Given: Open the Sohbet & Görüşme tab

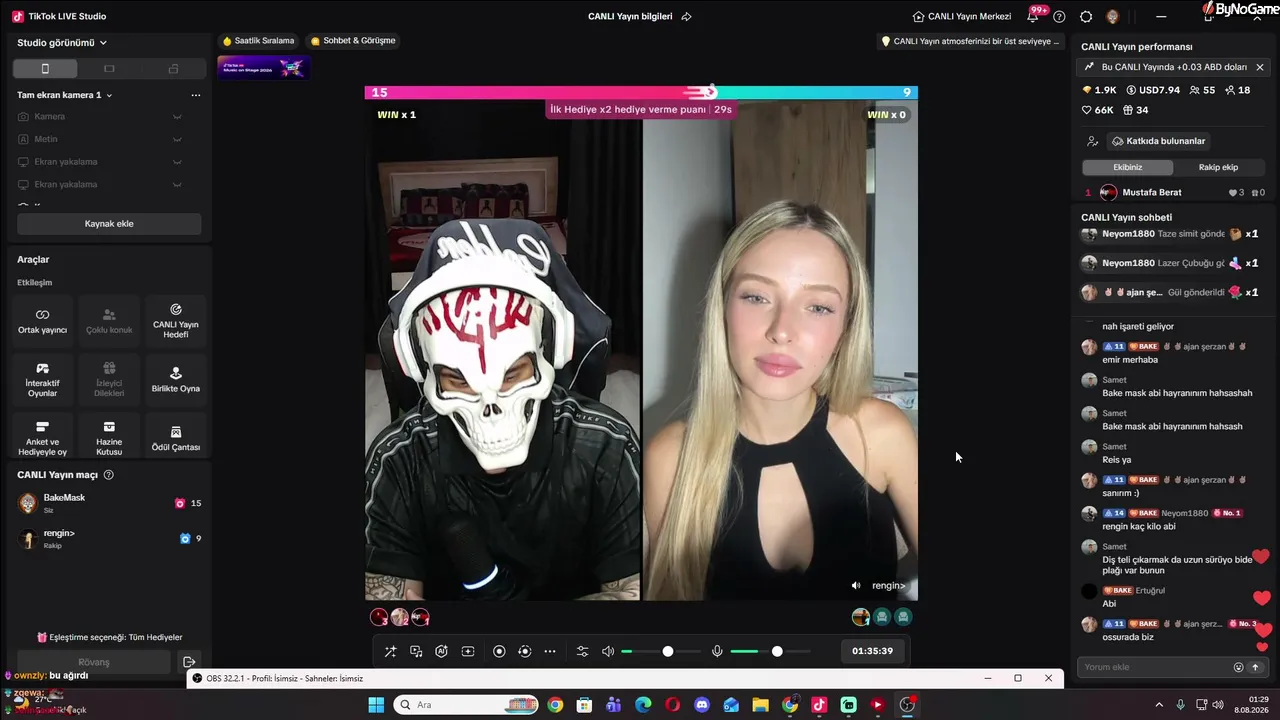Looking at the screenshot, I should click(x=353, y=41).
